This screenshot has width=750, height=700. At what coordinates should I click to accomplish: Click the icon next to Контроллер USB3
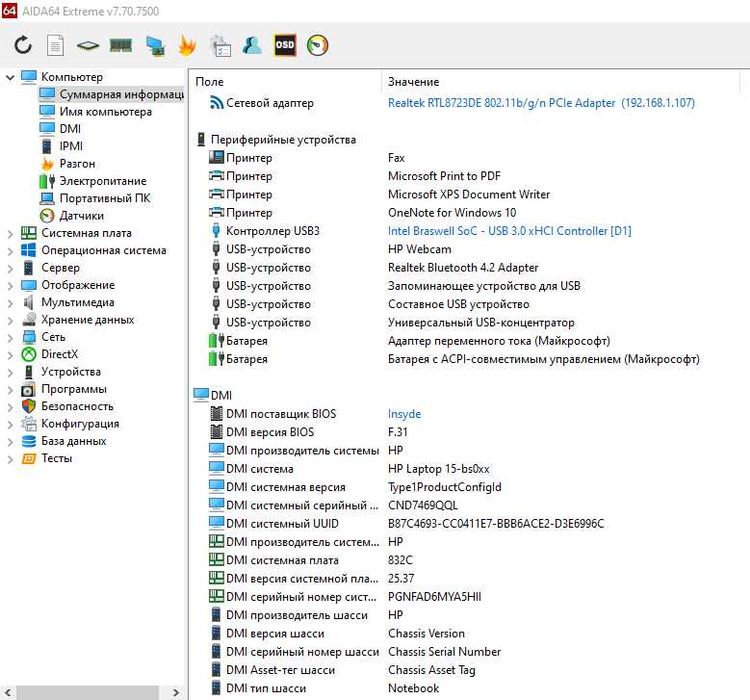216,231
